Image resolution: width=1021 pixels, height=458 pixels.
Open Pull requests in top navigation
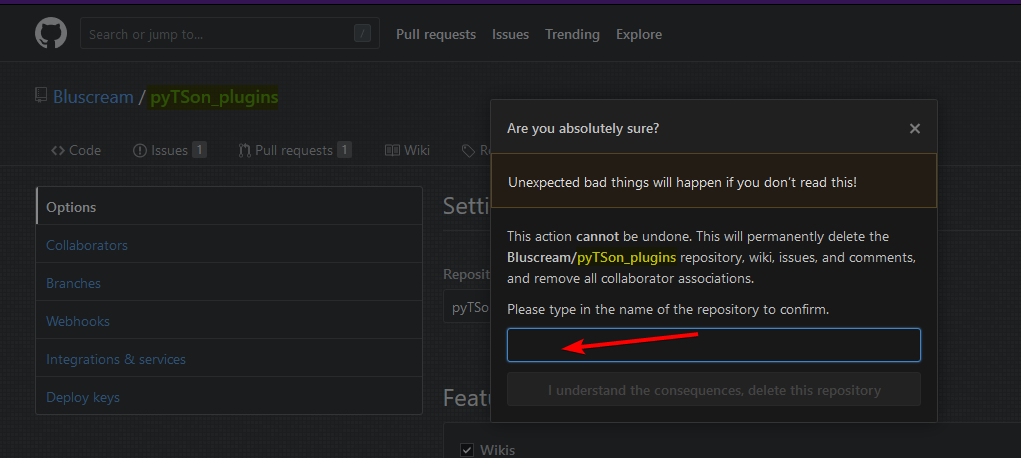pos(436,35)
